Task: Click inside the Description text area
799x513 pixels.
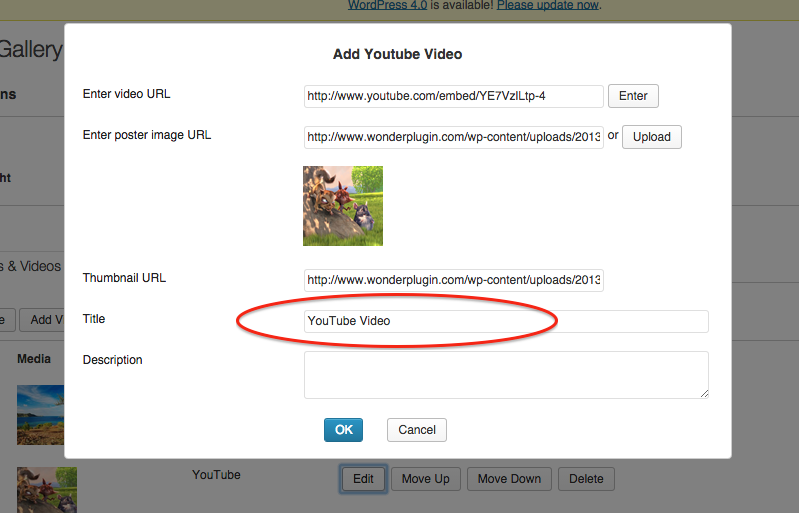Action: tap(505, 375)
